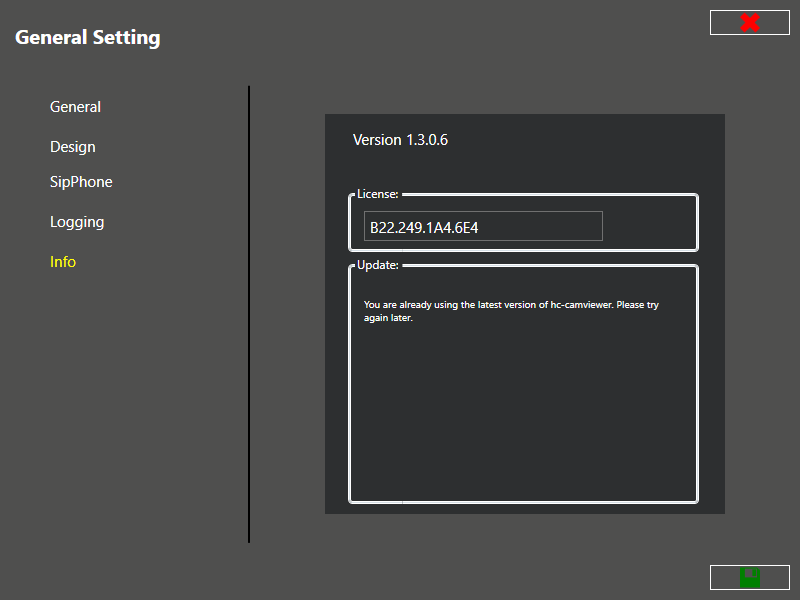Click the Version 1.3.0.6 label
800x600 pixels.
click(400, 140)
